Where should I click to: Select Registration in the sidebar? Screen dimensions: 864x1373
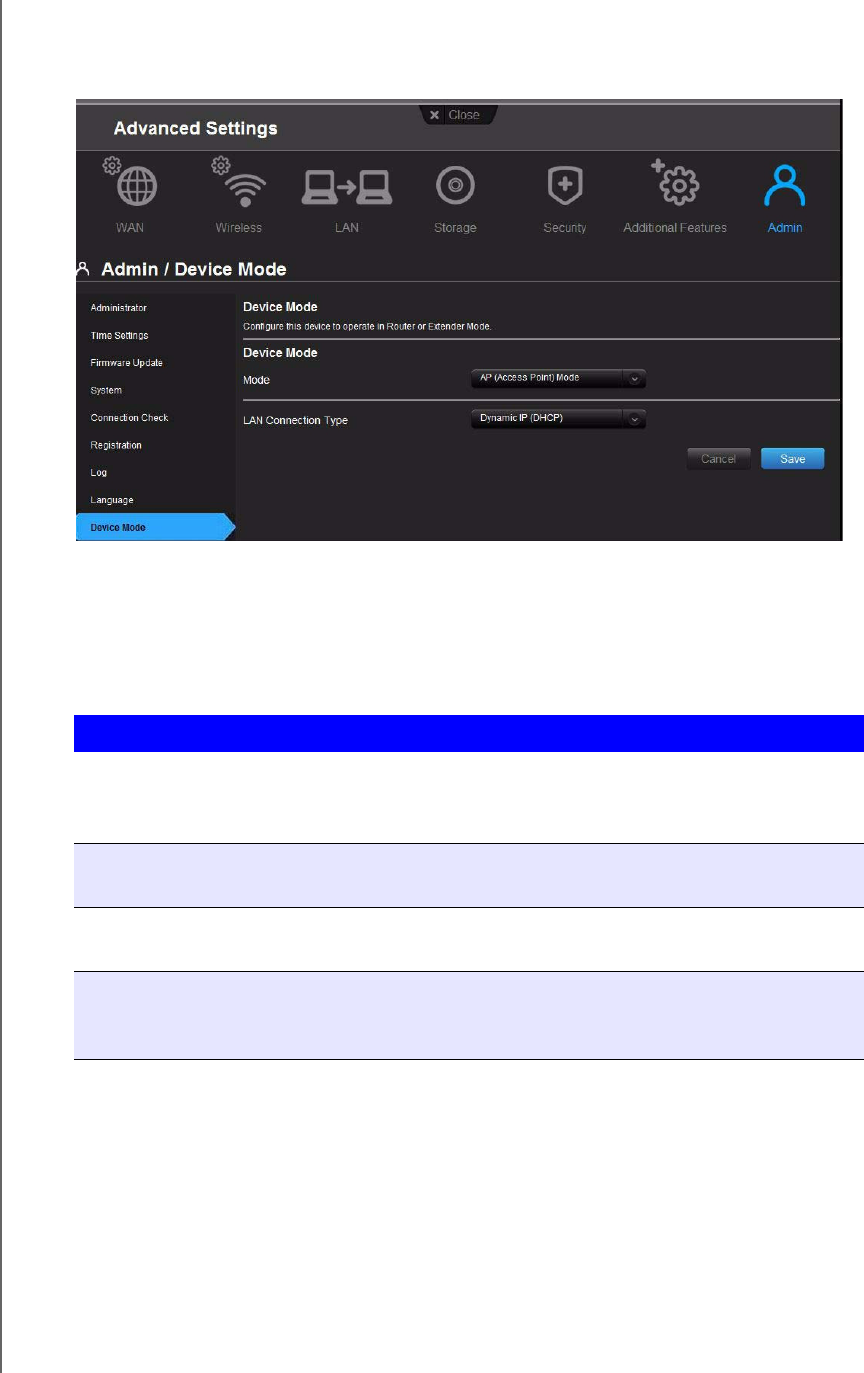click(x=116, y=445)
